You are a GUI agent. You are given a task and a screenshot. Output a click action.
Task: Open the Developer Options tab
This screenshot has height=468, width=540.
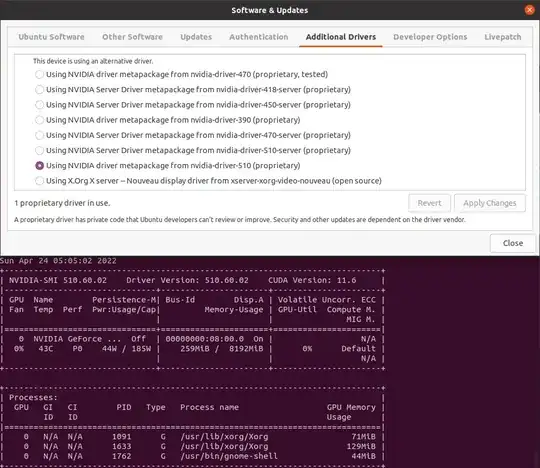click(430, 37)
